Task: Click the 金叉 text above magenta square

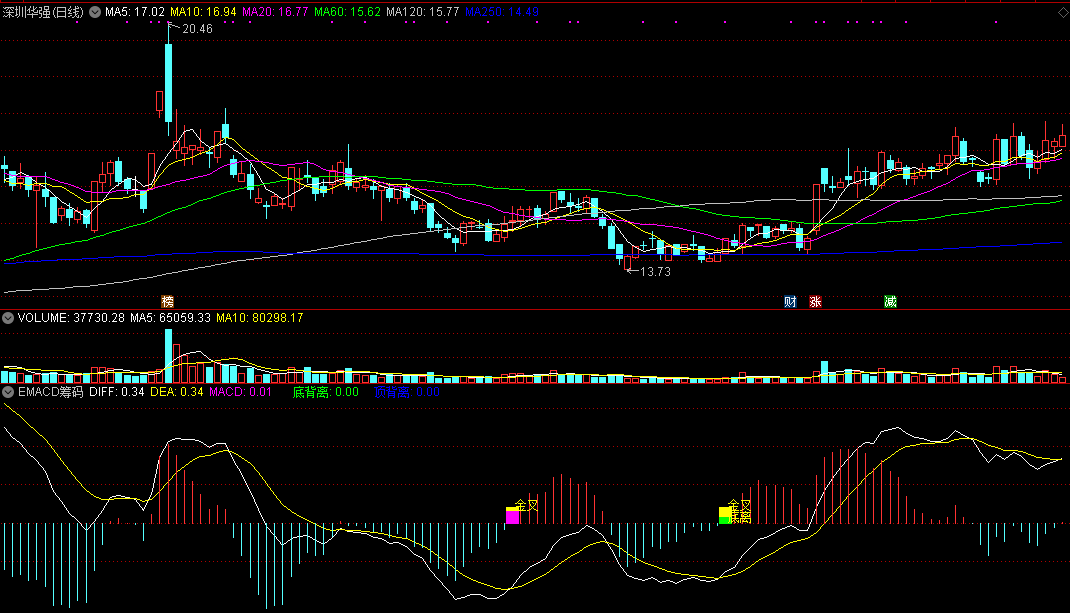Action: pyautogui.click(x=527, y=505)
